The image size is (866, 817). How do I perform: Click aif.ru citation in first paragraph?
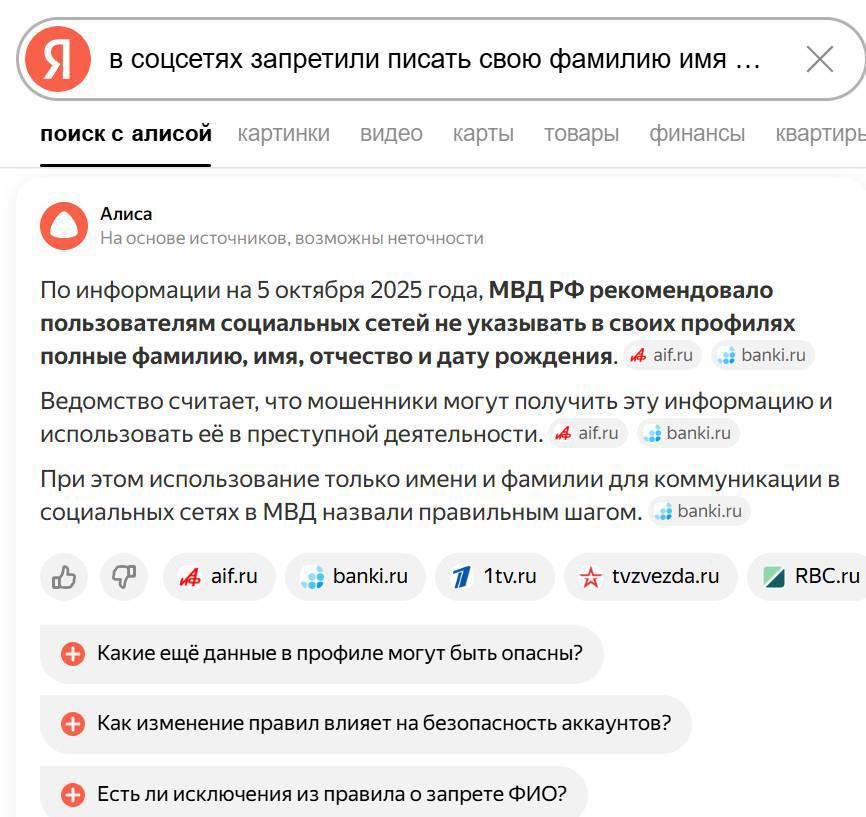pyautogui.click(x=662, y=355)
